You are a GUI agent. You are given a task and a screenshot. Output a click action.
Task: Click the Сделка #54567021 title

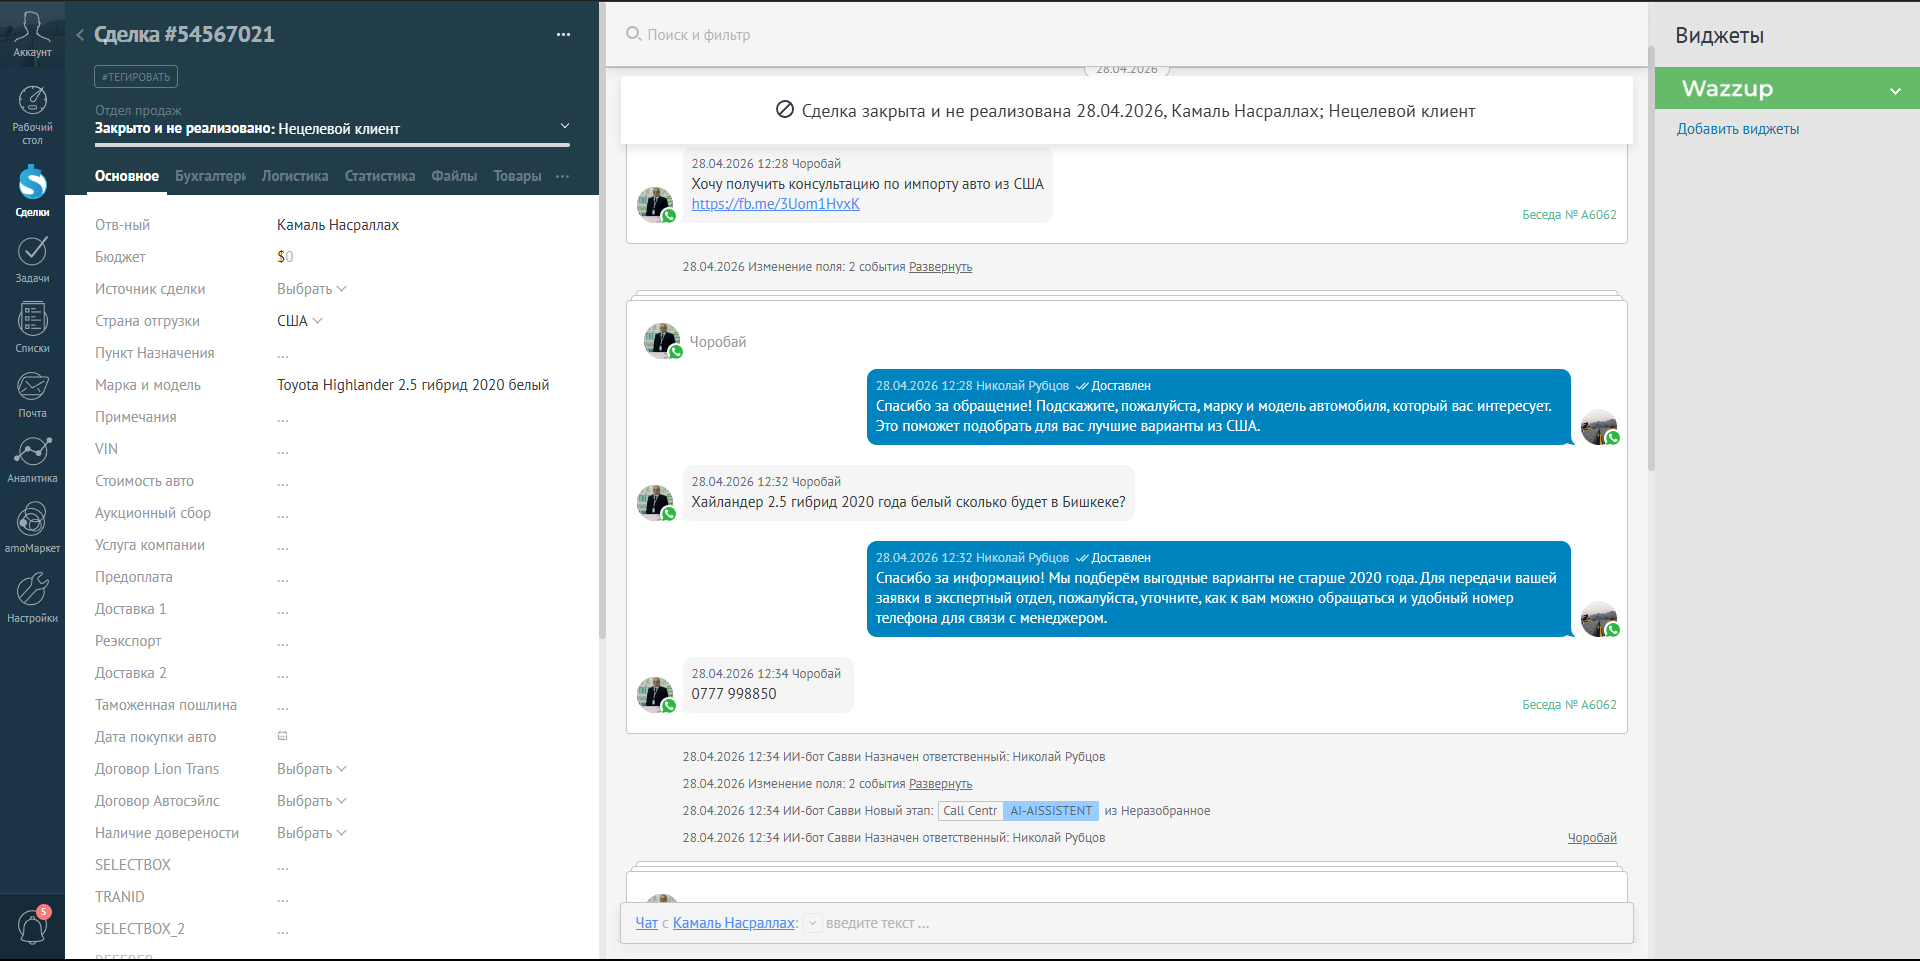[184, 34]
